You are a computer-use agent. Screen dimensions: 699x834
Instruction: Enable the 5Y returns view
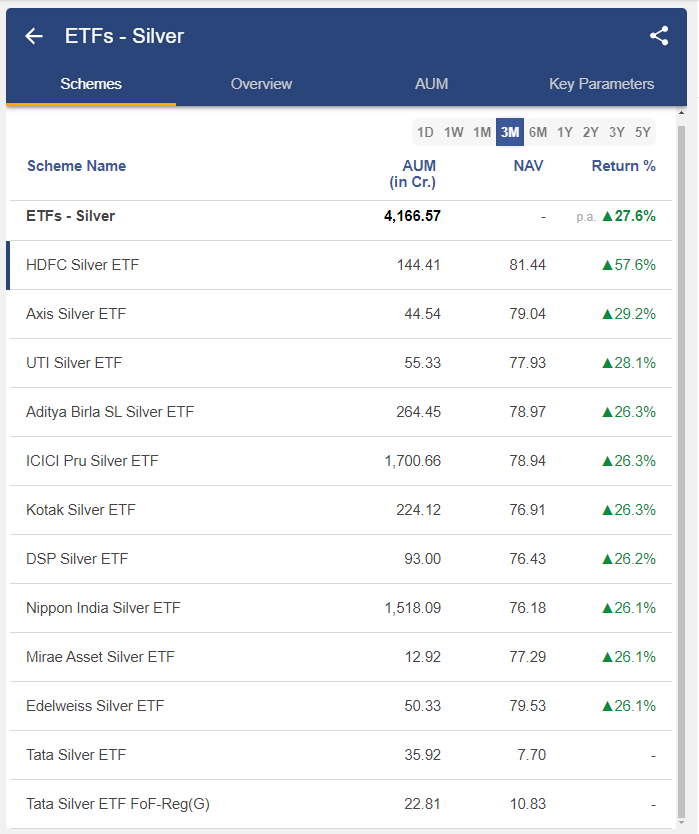click(642, 131)
